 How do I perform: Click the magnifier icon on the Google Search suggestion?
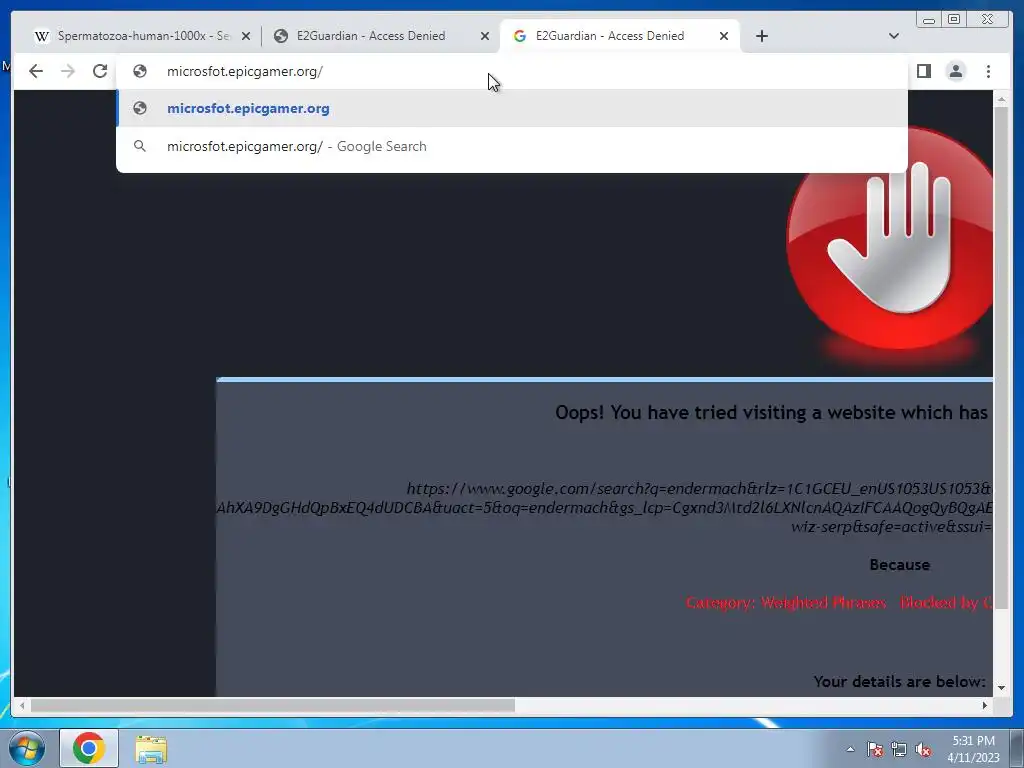(x=140, y=146)
